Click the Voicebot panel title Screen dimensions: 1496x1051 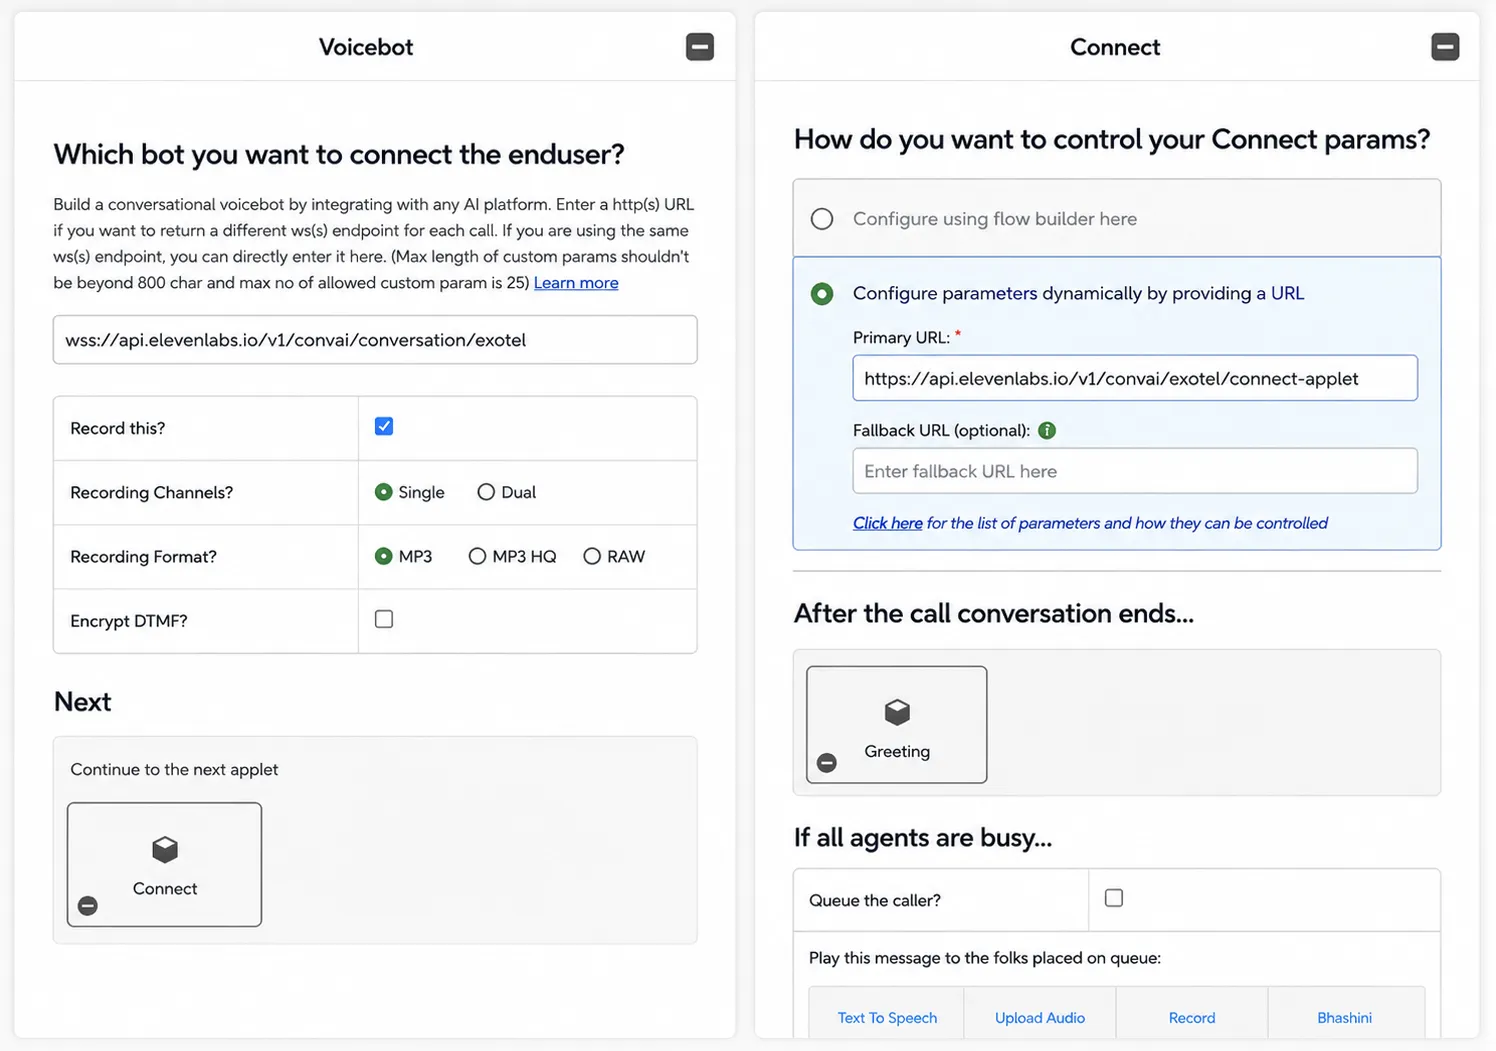click(x=366, y=47)
